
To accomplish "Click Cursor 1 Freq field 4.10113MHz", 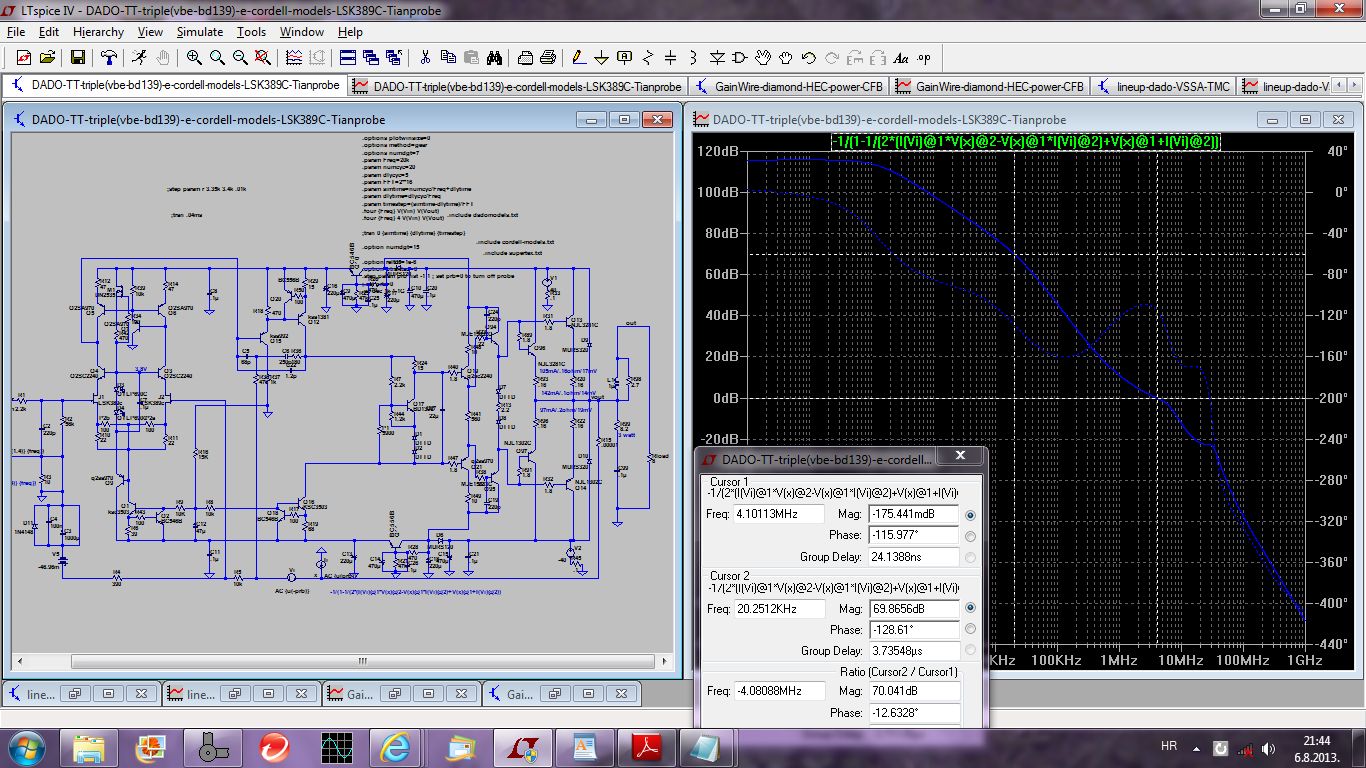I will click(780, 514).
